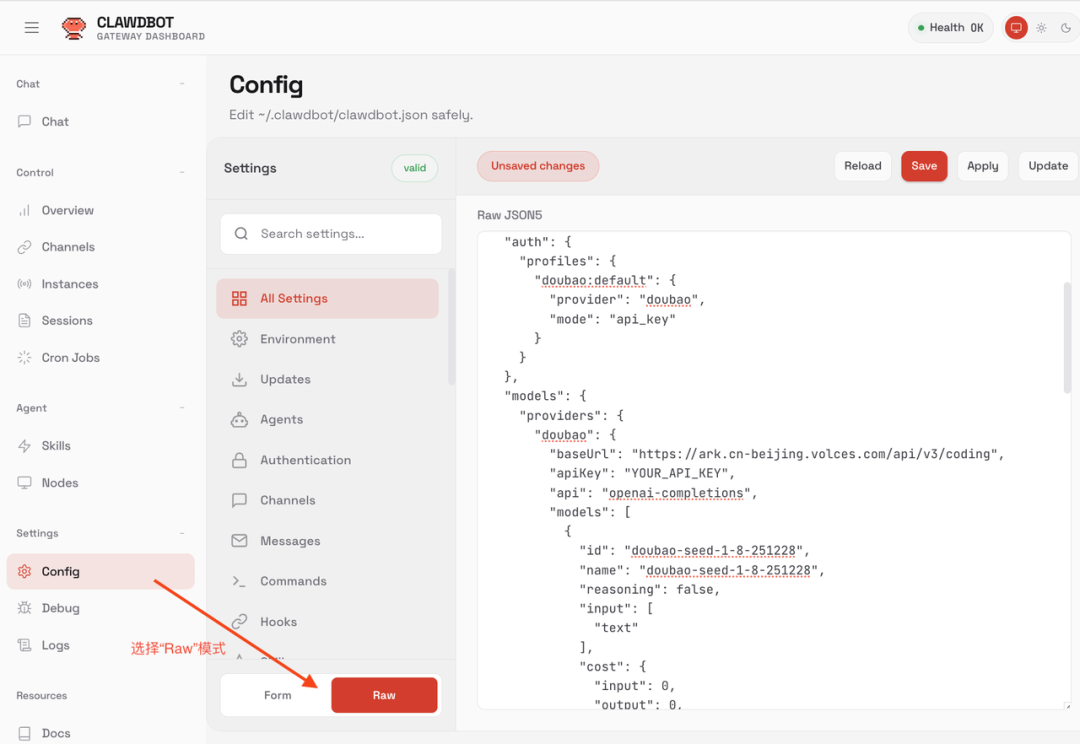Click the Logs scroll icon
Image resolution: width=1080 pixels, height=744 pixels.
24,645
